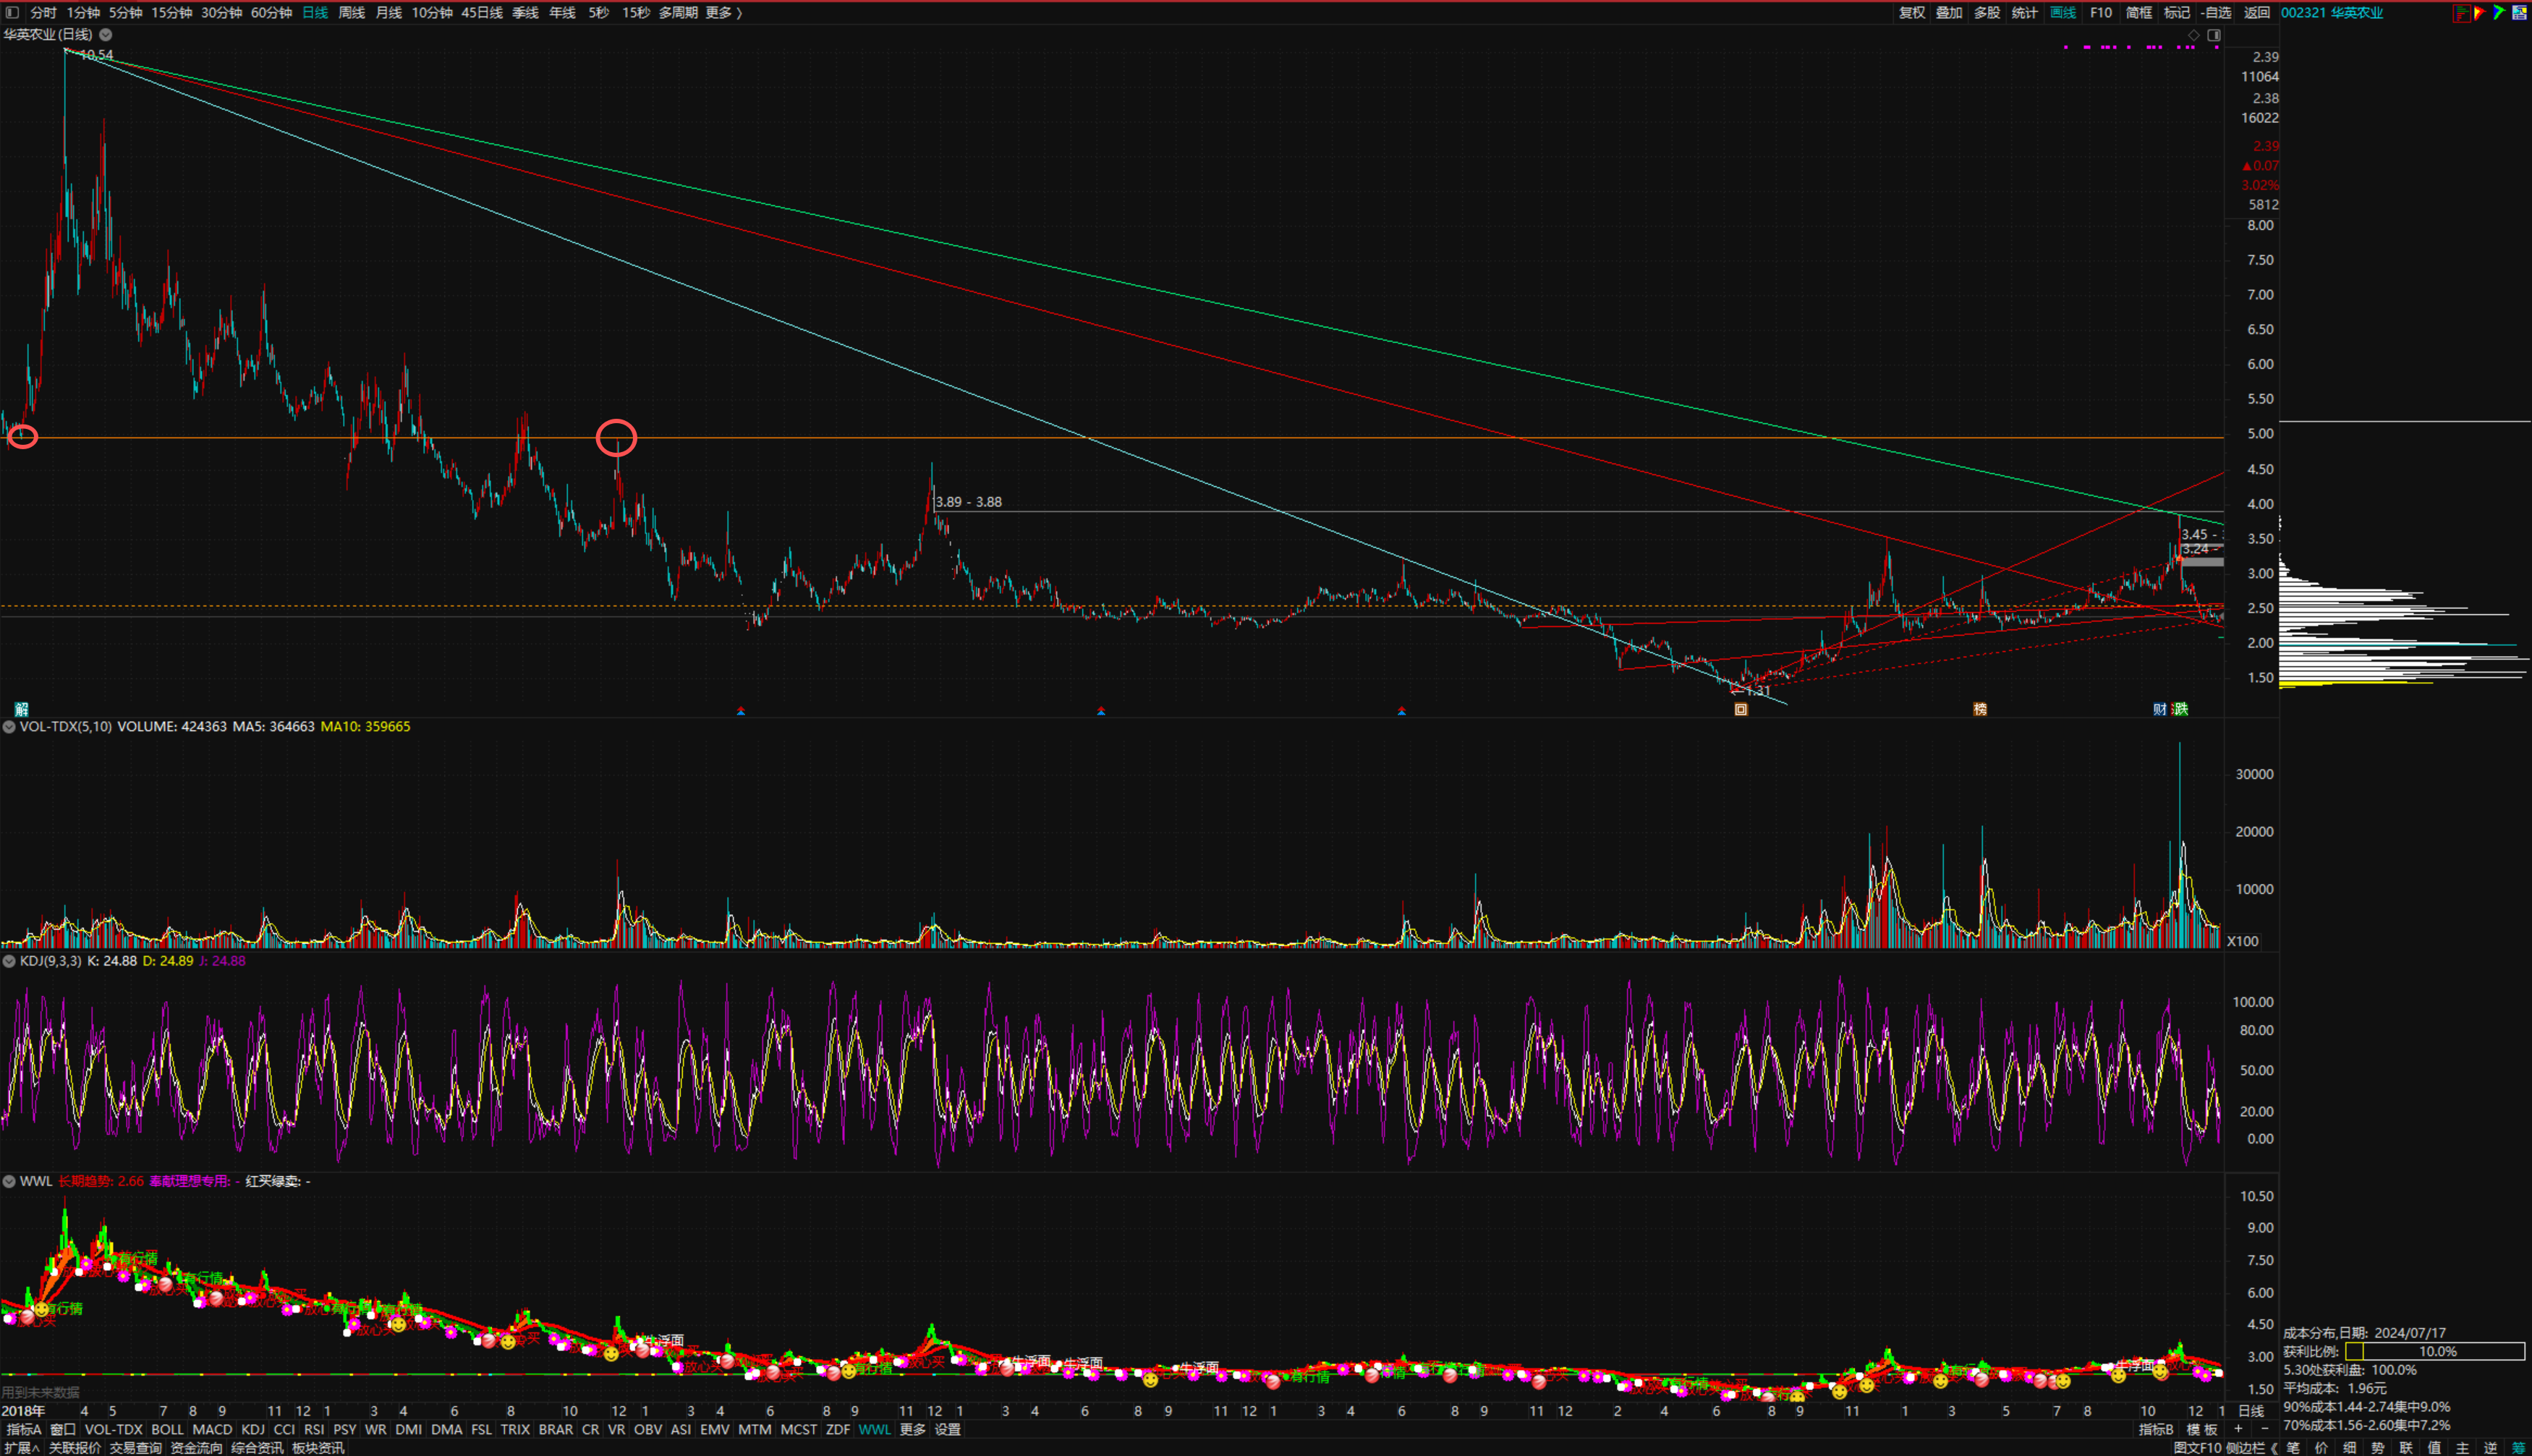Click the 资金流向 button
The height and width of the screenshot is (1456, 2532).
tap(196, 1448)
